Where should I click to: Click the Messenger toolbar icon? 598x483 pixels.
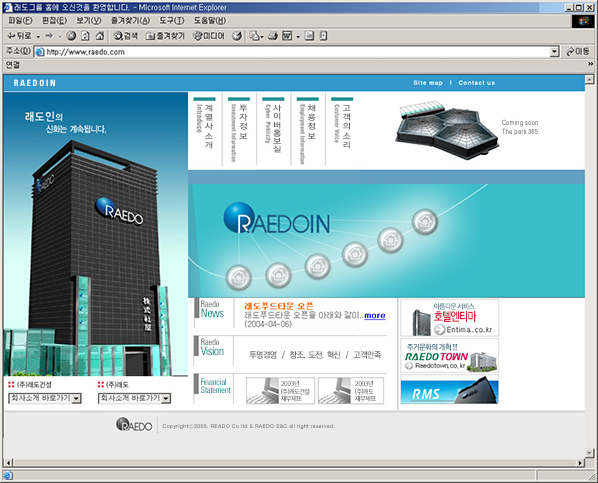pos(323,36)
